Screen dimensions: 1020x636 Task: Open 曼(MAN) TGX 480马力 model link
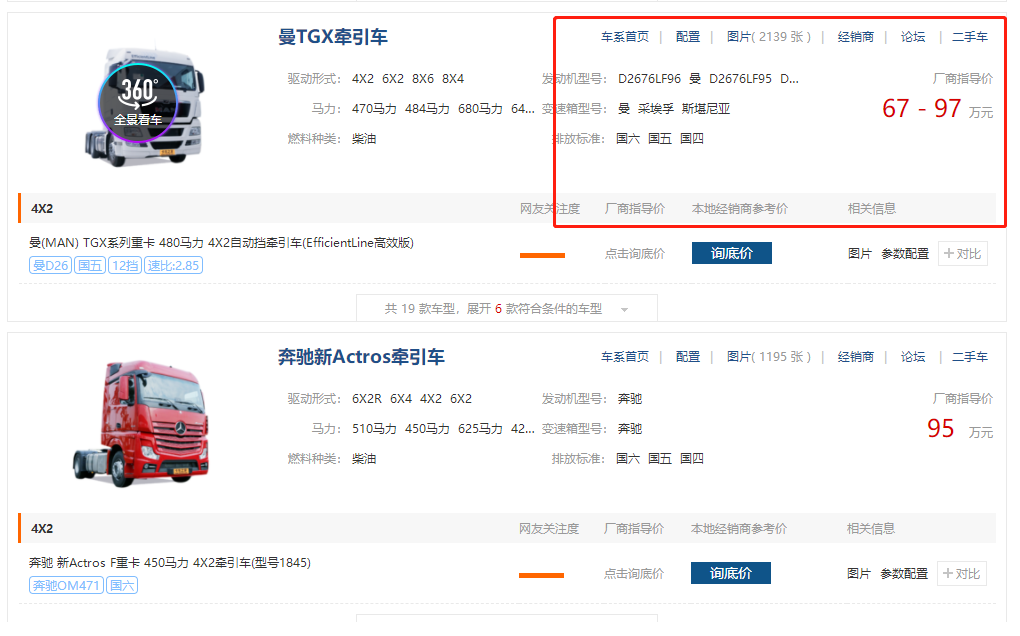coord(221,243)
